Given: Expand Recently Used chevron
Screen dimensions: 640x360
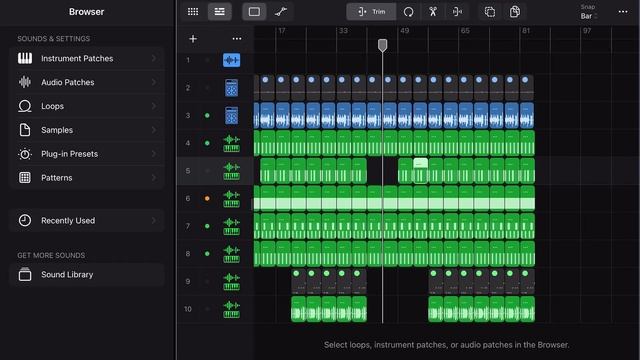Looking at the screenshot, I should point(154,221).
